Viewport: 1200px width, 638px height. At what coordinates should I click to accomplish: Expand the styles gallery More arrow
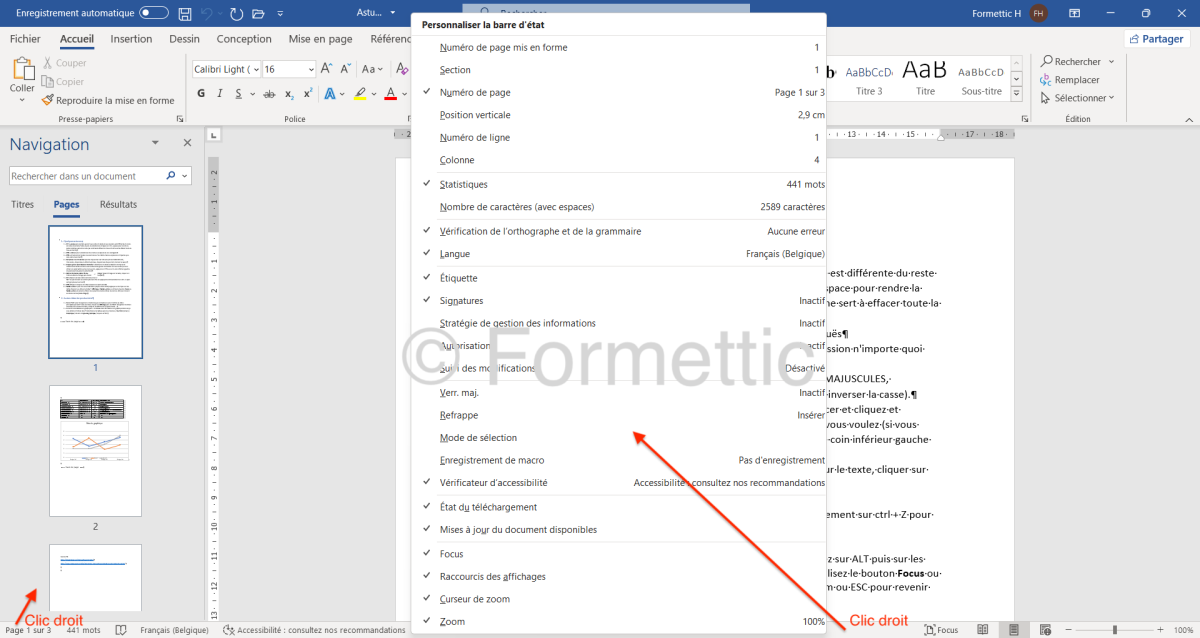[x=1017, y=95]
